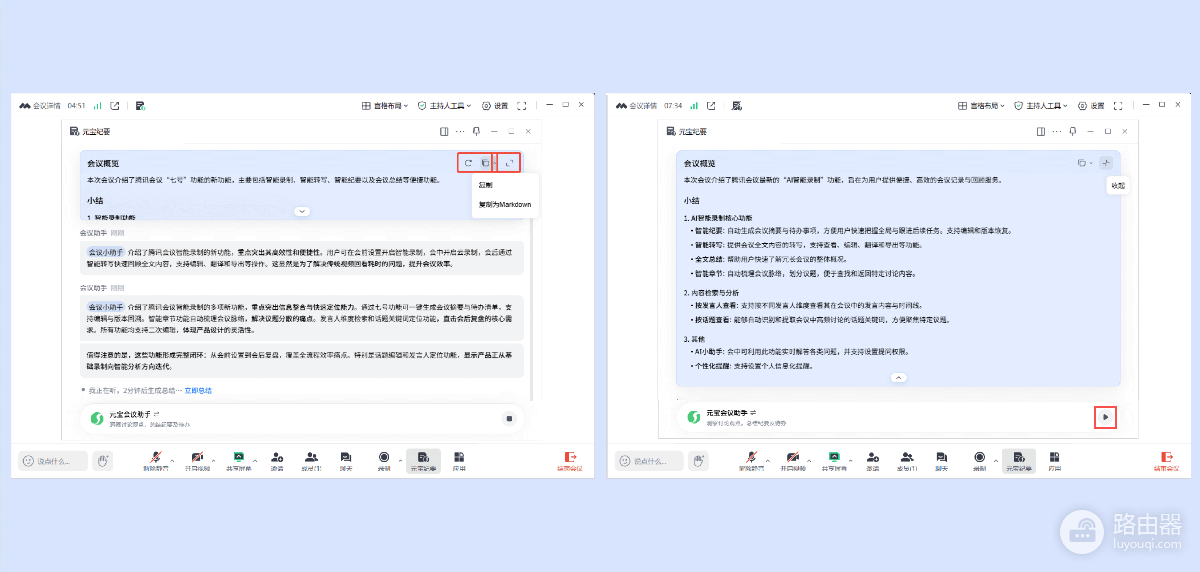
Task: Click the pop-out share icon in left window header
Action: pyautogui.click(x=115, y=105)
